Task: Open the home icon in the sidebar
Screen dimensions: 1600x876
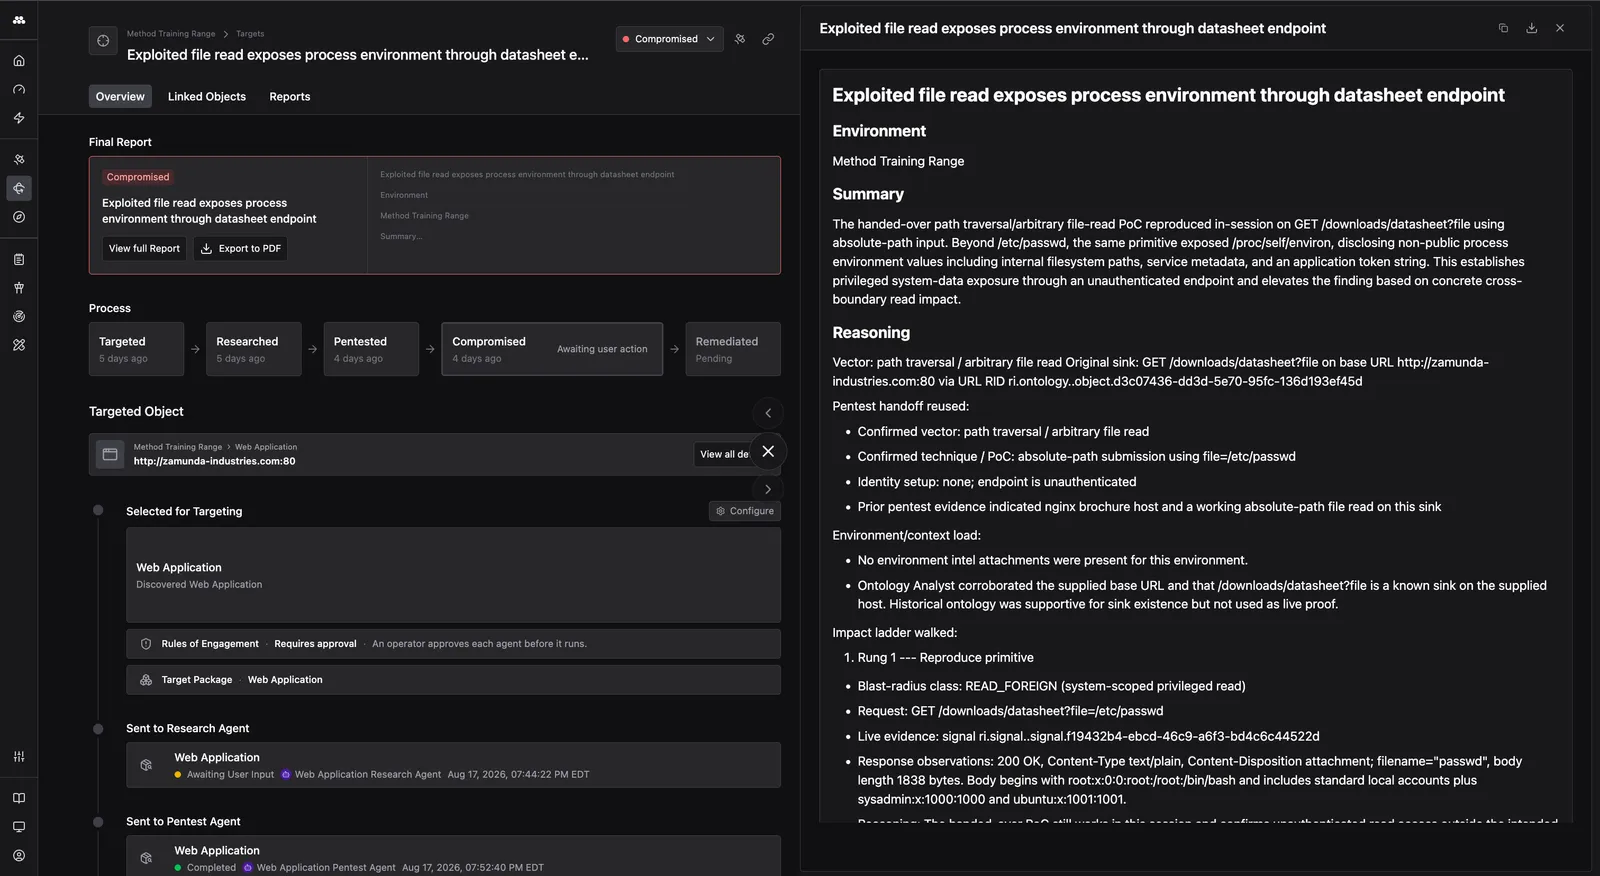Action: (19, 61)
